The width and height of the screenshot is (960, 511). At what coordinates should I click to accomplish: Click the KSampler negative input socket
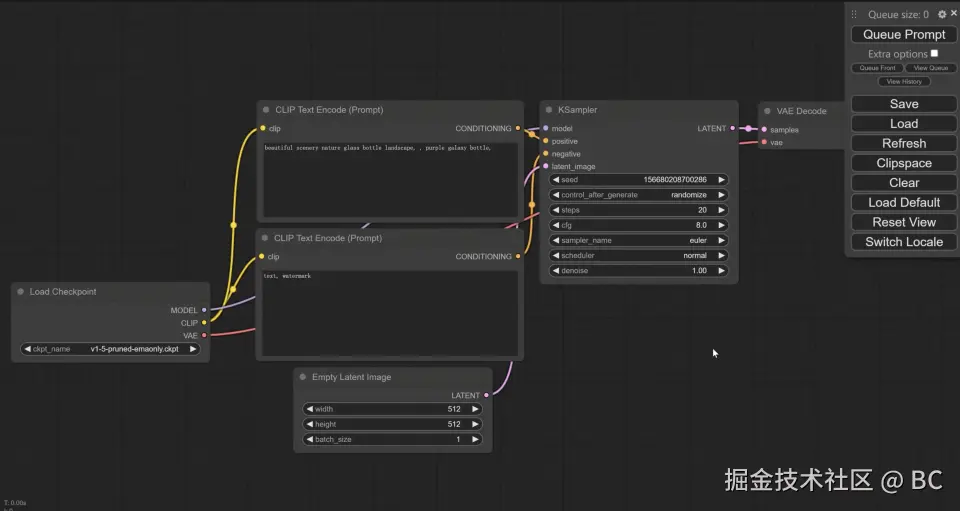[x=546, y=154]
